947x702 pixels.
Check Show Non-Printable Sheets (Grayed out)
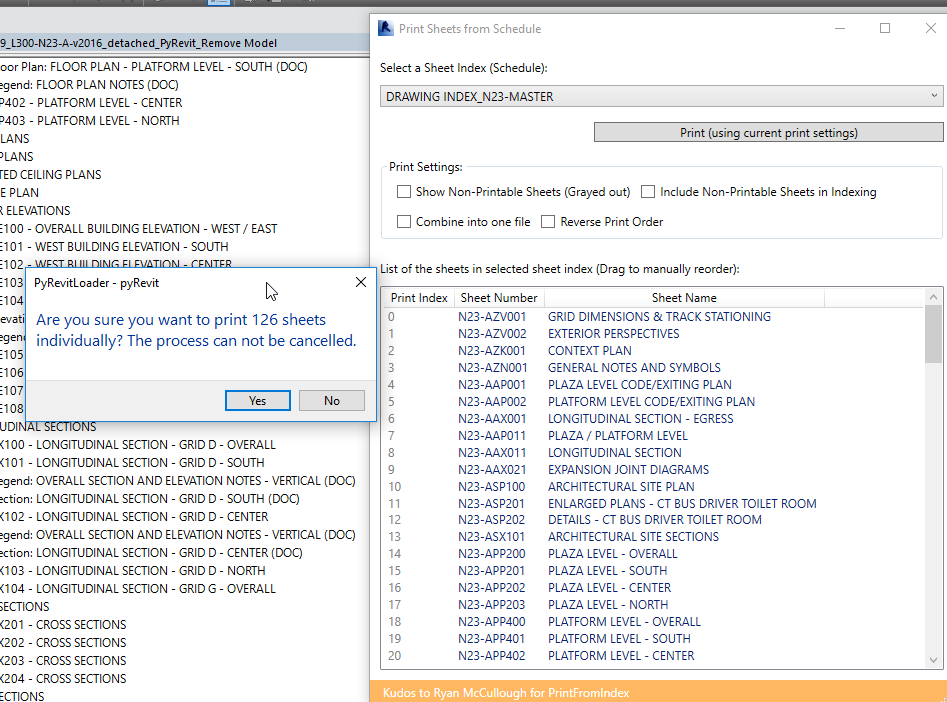(404, 191)
